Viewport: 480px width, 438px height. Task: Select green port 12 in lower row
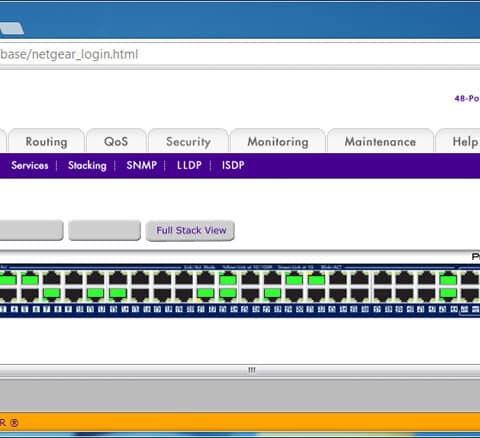96,293
